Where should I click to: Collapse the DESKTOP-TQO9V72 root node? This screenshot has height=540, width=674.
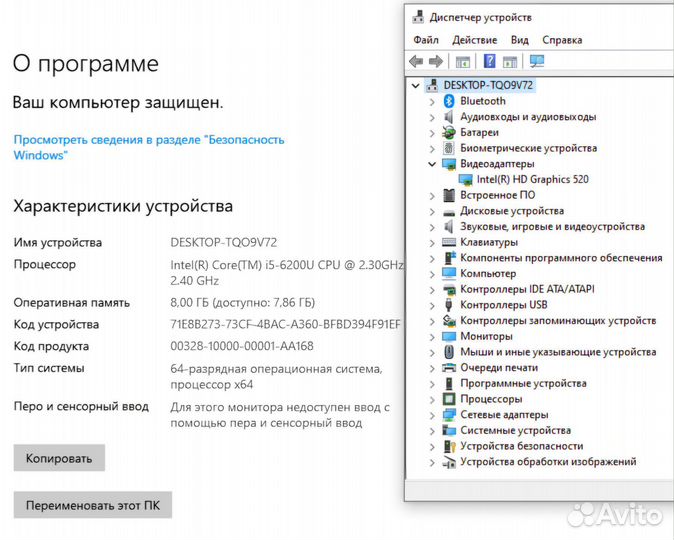click(415, 86)
